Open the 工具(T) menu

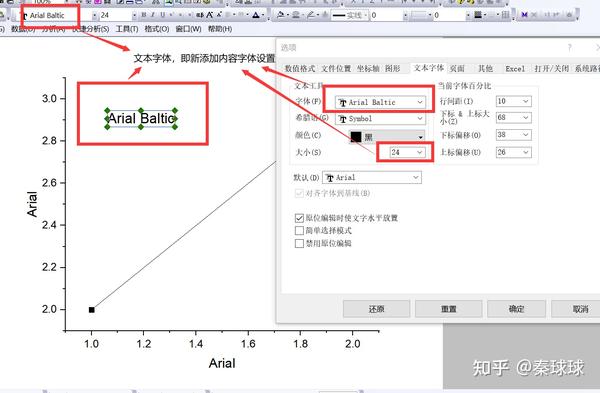tap(127, 29)
